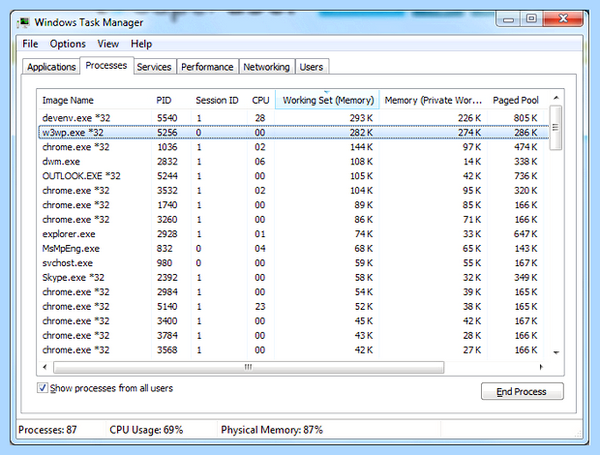600x455 pixels.
Task: Click the Task Manager title bar icon
Action: 23,23
